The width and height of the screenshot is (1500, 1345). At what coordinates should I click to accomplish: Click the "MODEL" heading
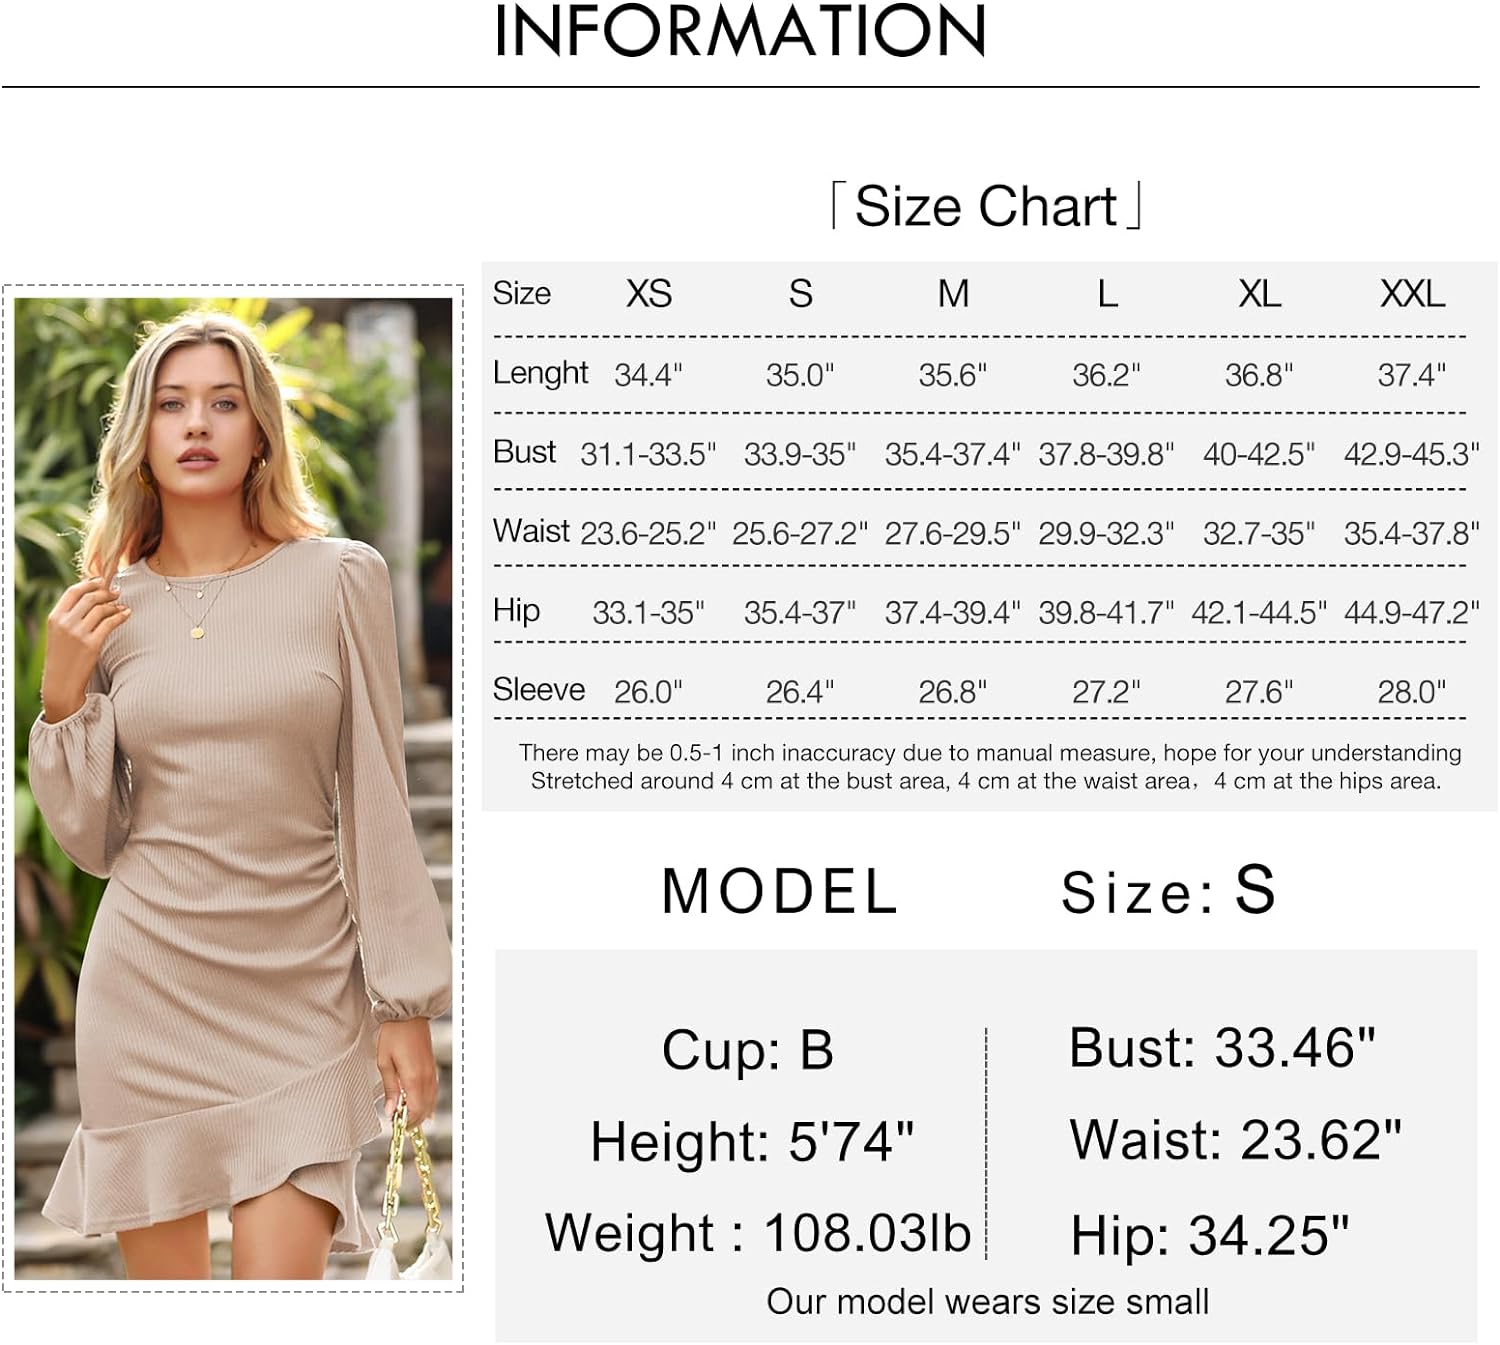780,891
